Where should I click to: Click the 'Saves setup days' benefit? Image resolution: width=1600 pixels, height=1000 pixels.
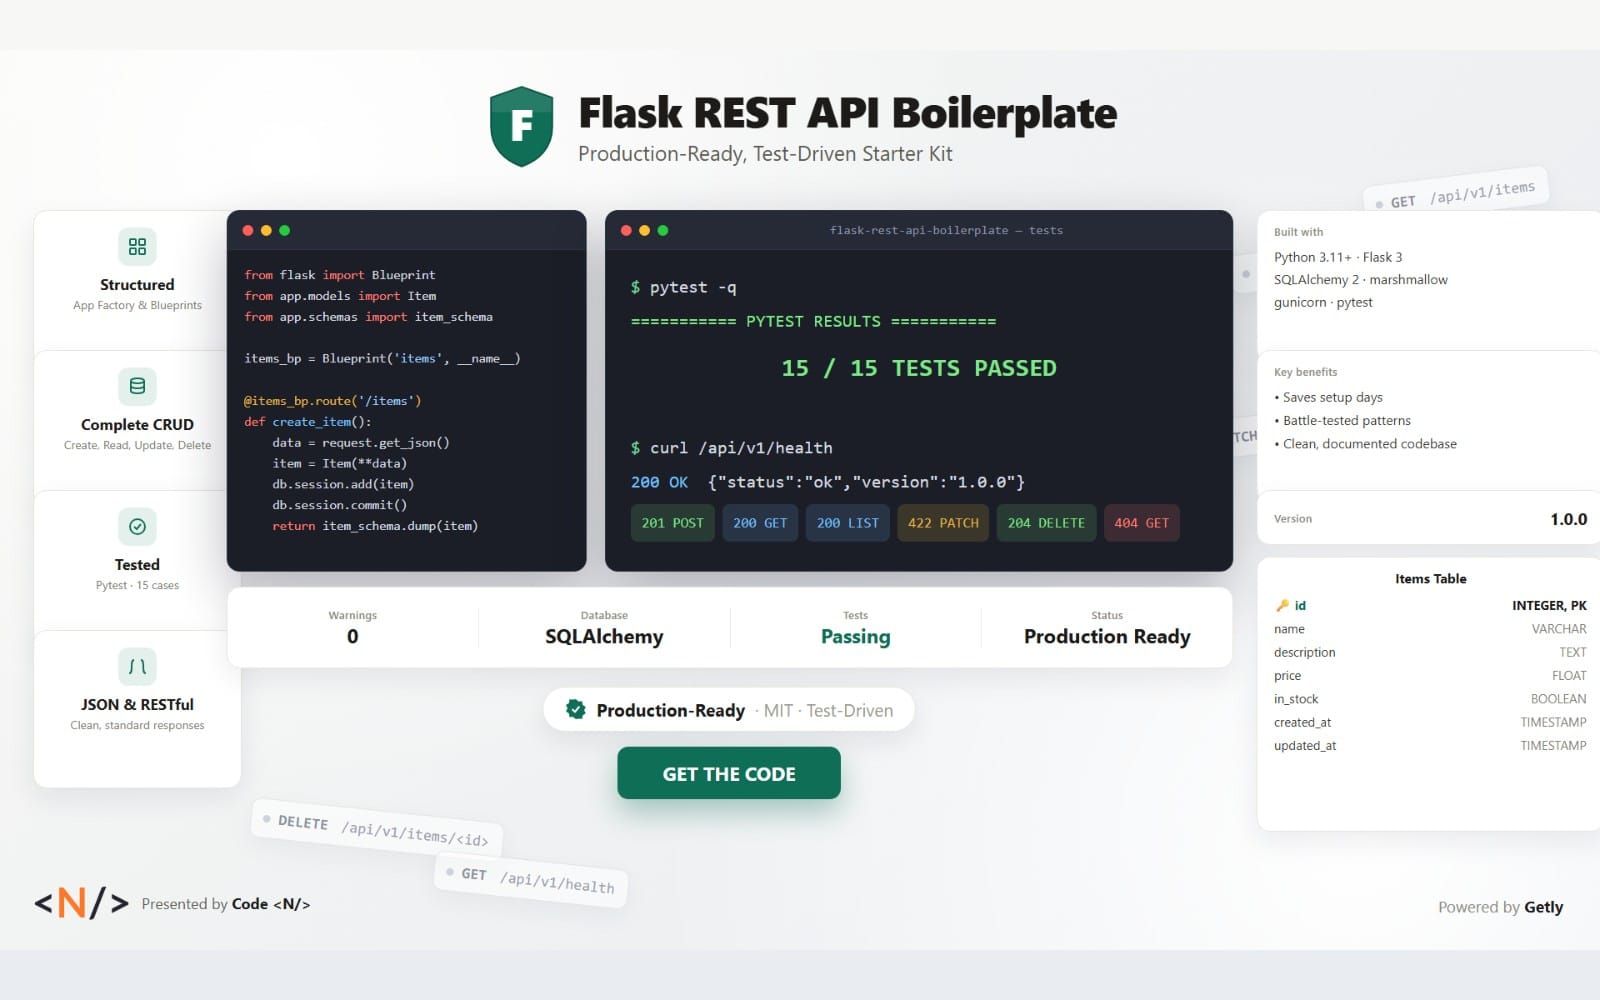[x=1328, y=397]
